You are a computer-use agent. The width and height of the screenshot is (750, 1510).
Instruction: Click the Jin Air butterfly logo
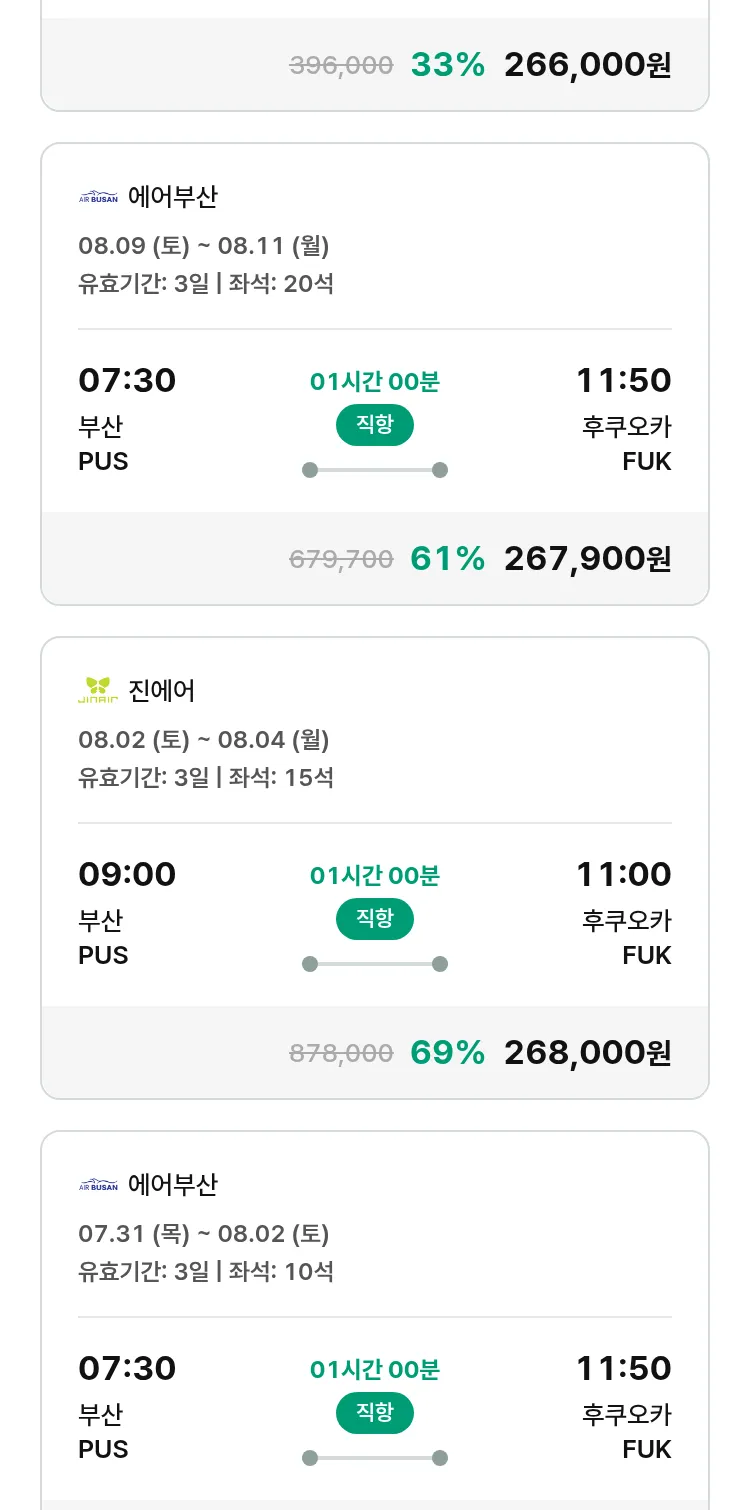tap(98, 690)
